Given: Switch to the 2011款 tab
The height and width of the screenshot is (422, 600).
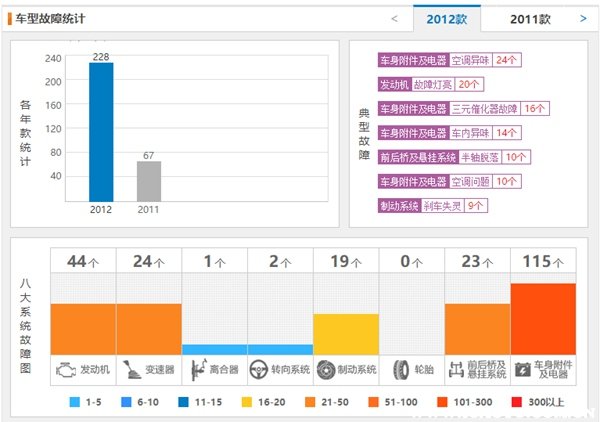Looking at the screenshot, I should pos(530,18).
